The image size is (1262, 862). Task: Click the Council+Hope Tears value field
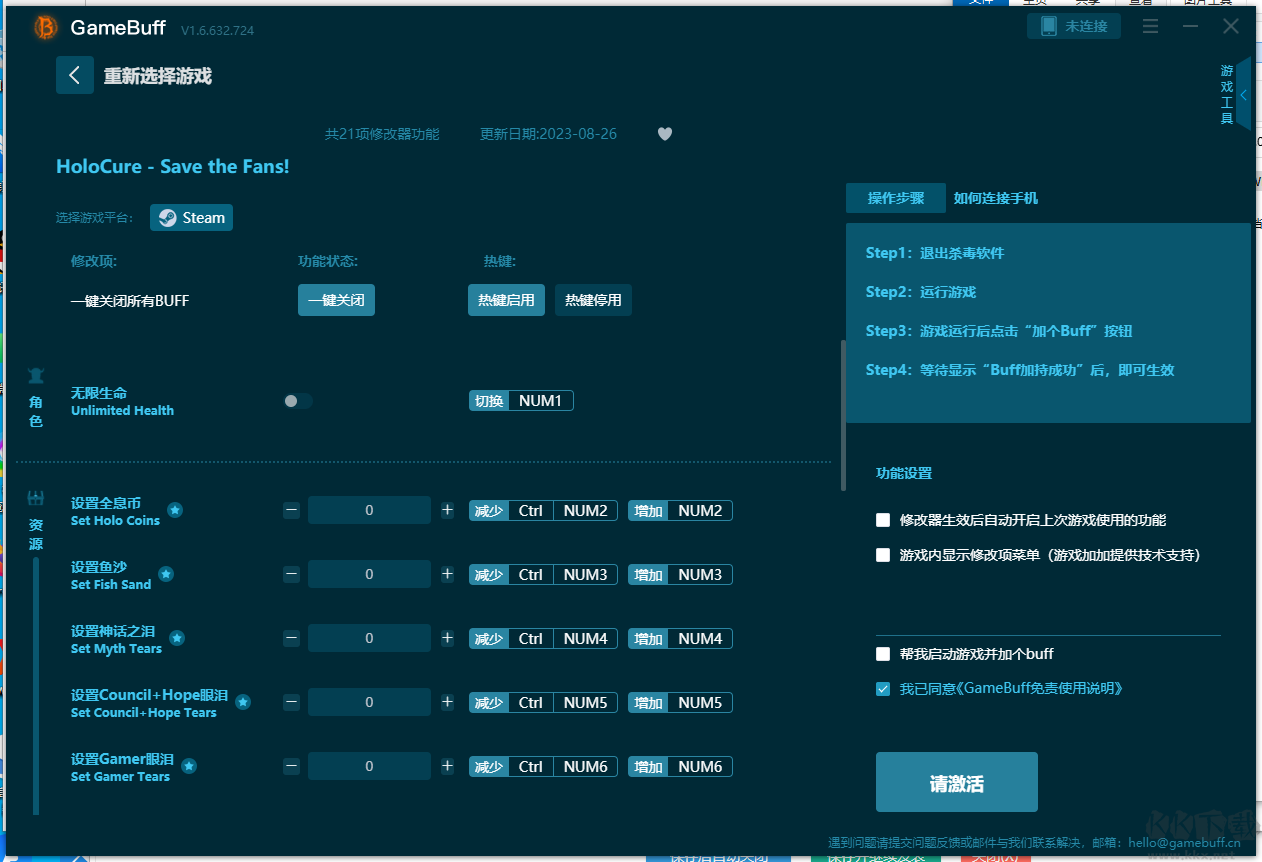369,702
